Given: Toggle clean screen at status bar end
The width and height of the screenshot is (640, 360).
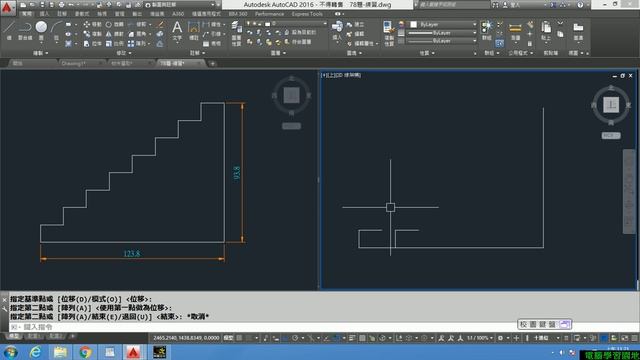Looking at the screenshot, I should point(625,338).
